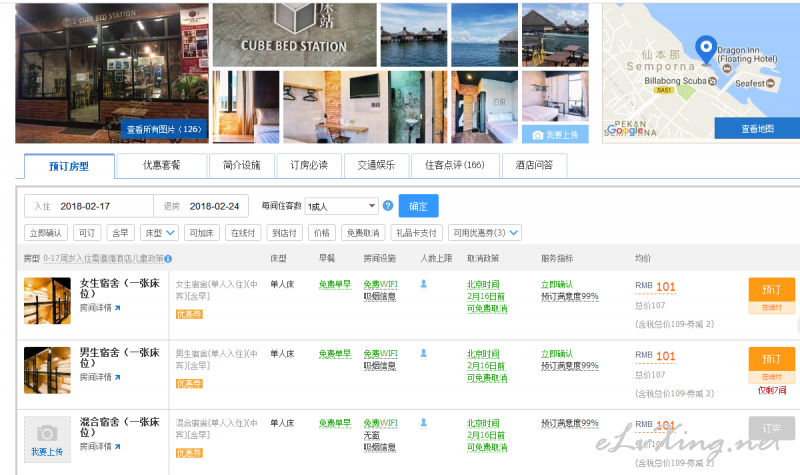Click the 仅剩7间 notice in 男生宿舍 row
The width and height of the screenshot is (800, 475).
tap(772, 390)
